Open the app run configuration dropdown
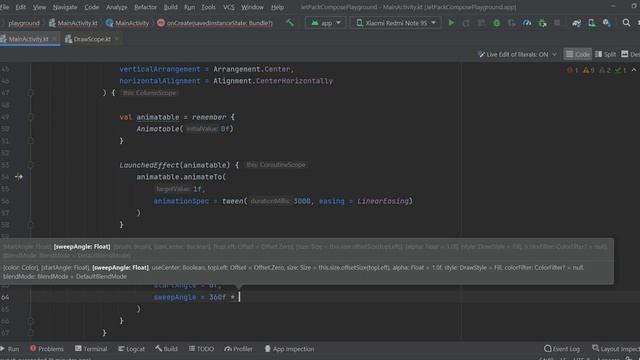 coord(325,23)
